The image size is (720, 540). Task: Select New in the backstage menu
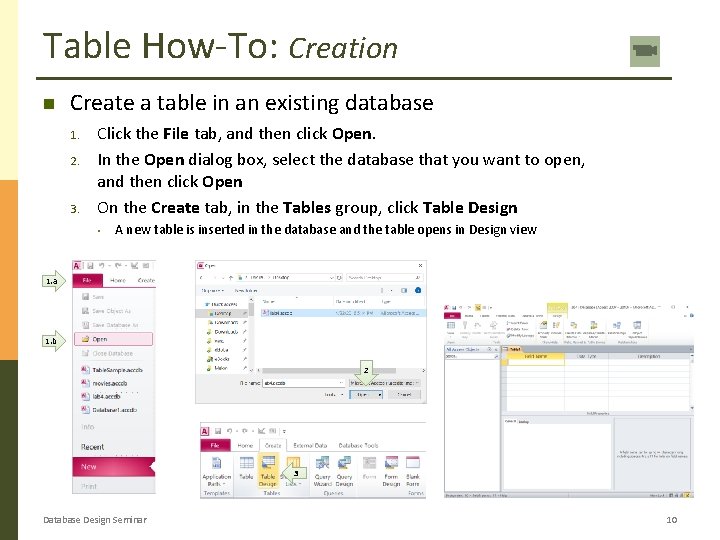tap(113, 467)
